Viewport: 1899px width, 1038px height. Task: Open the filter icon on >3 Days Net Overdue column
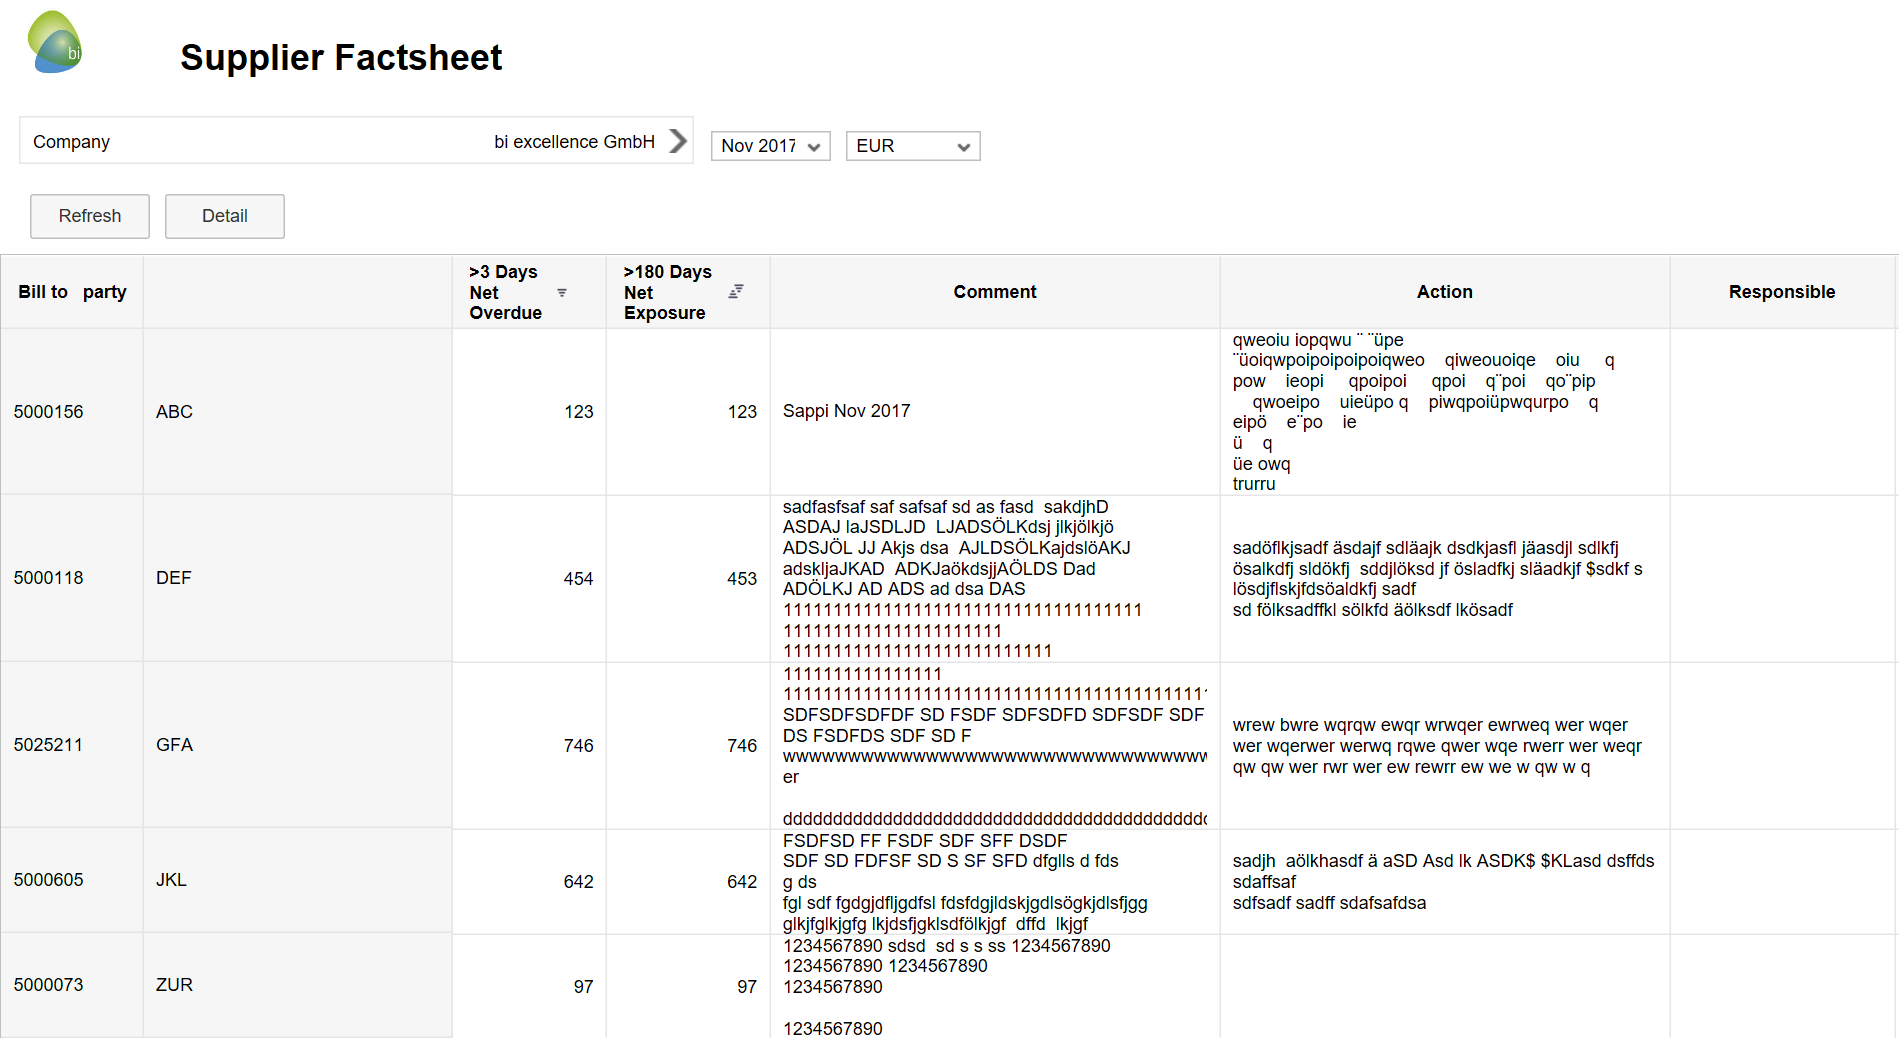(563, 292)
